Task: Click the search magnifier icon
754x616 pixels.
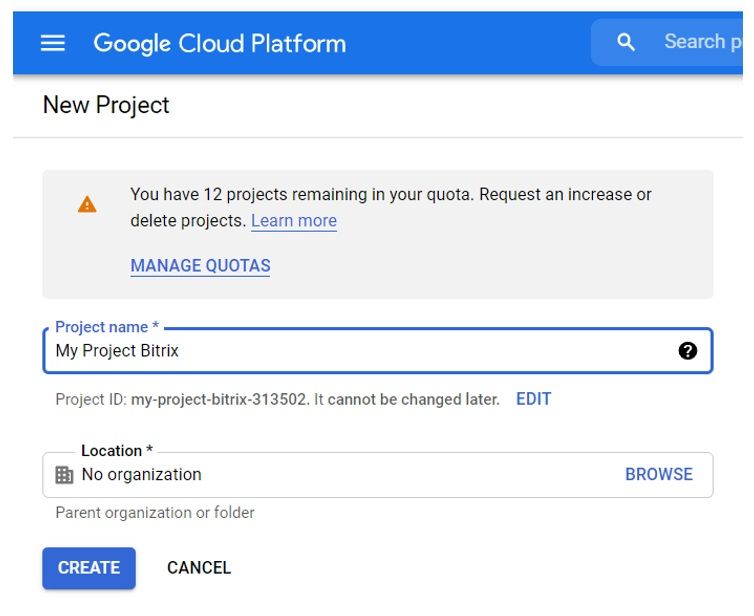Action: point(626,42)
